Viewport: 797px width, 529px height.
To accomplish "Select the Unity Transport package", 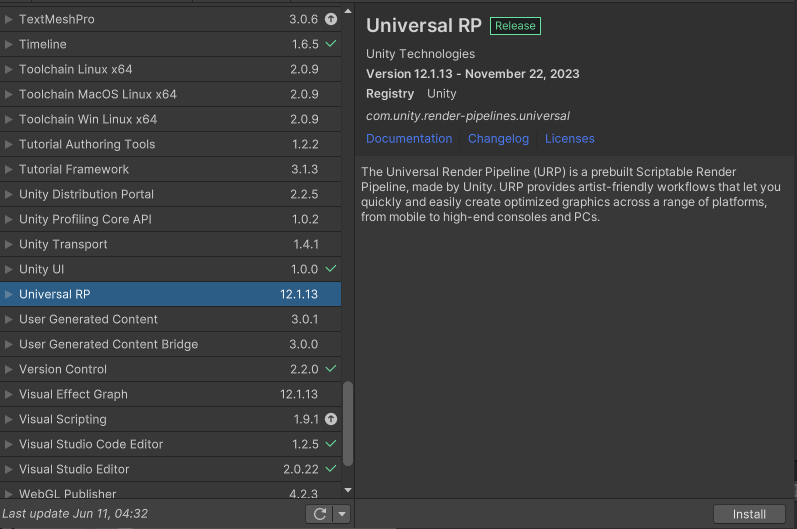I will 170,244.
